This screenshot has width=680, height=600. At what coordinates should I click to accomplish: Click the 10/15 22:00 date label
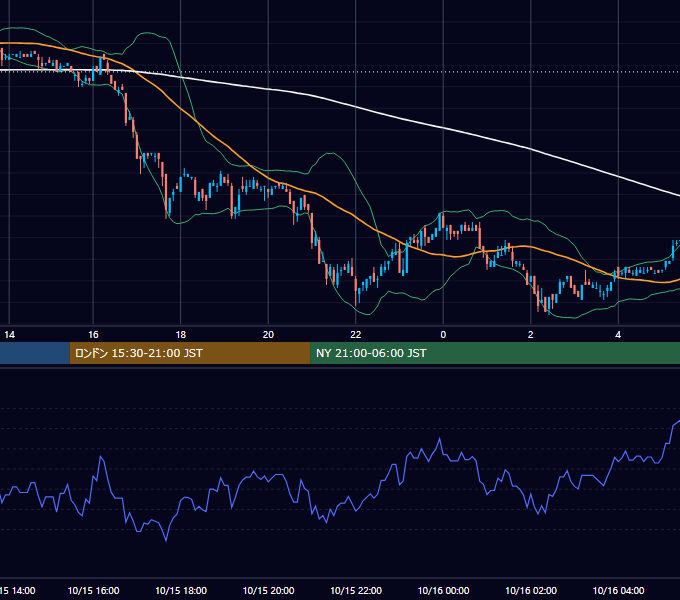coord(356,590)
